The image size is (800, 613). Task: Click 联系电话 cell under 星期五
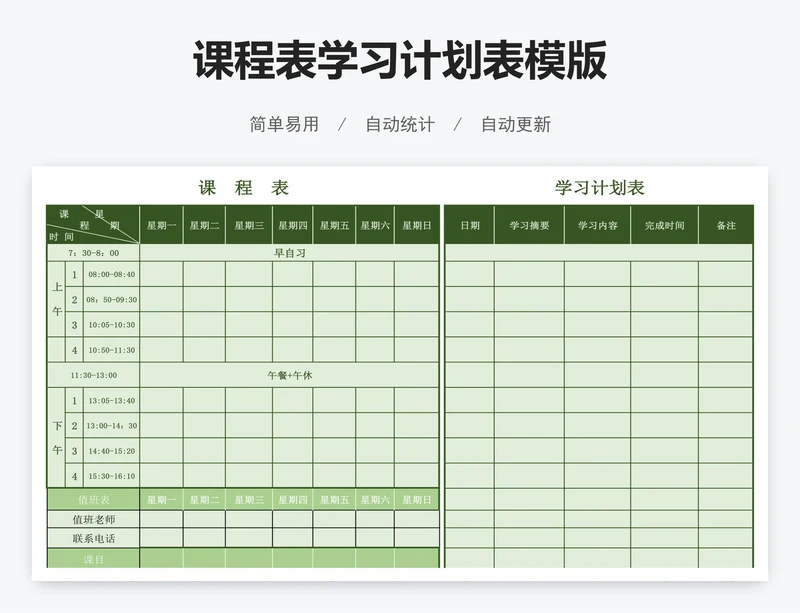pos(334,538)
